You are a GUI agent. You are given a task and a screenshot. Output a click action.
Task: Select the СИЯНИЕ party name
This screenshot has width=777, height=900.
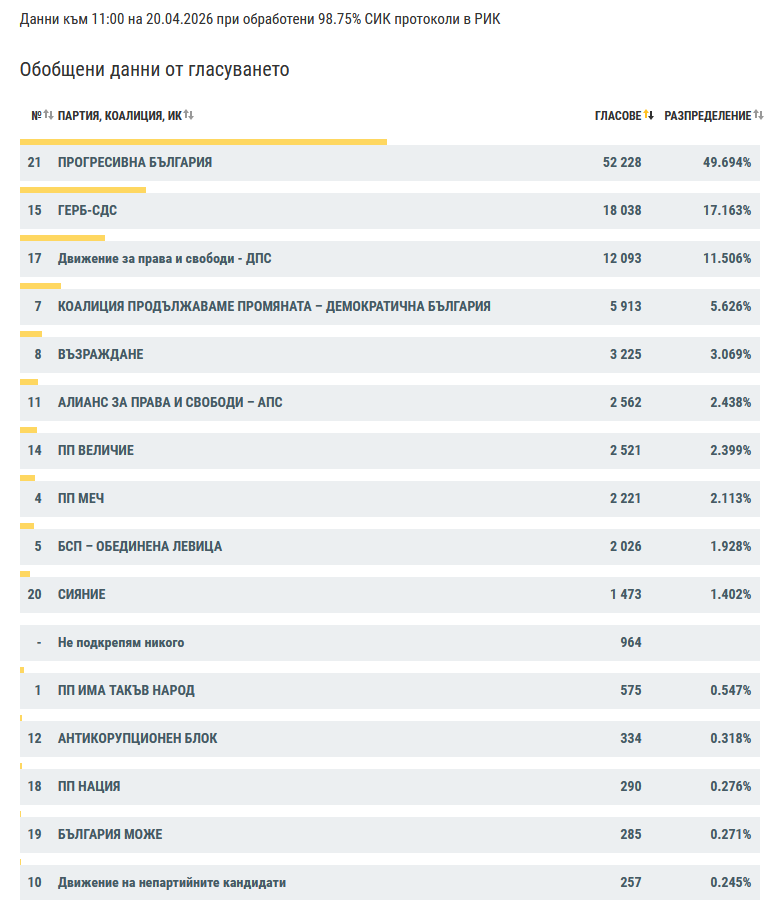(x=82, y=594)
